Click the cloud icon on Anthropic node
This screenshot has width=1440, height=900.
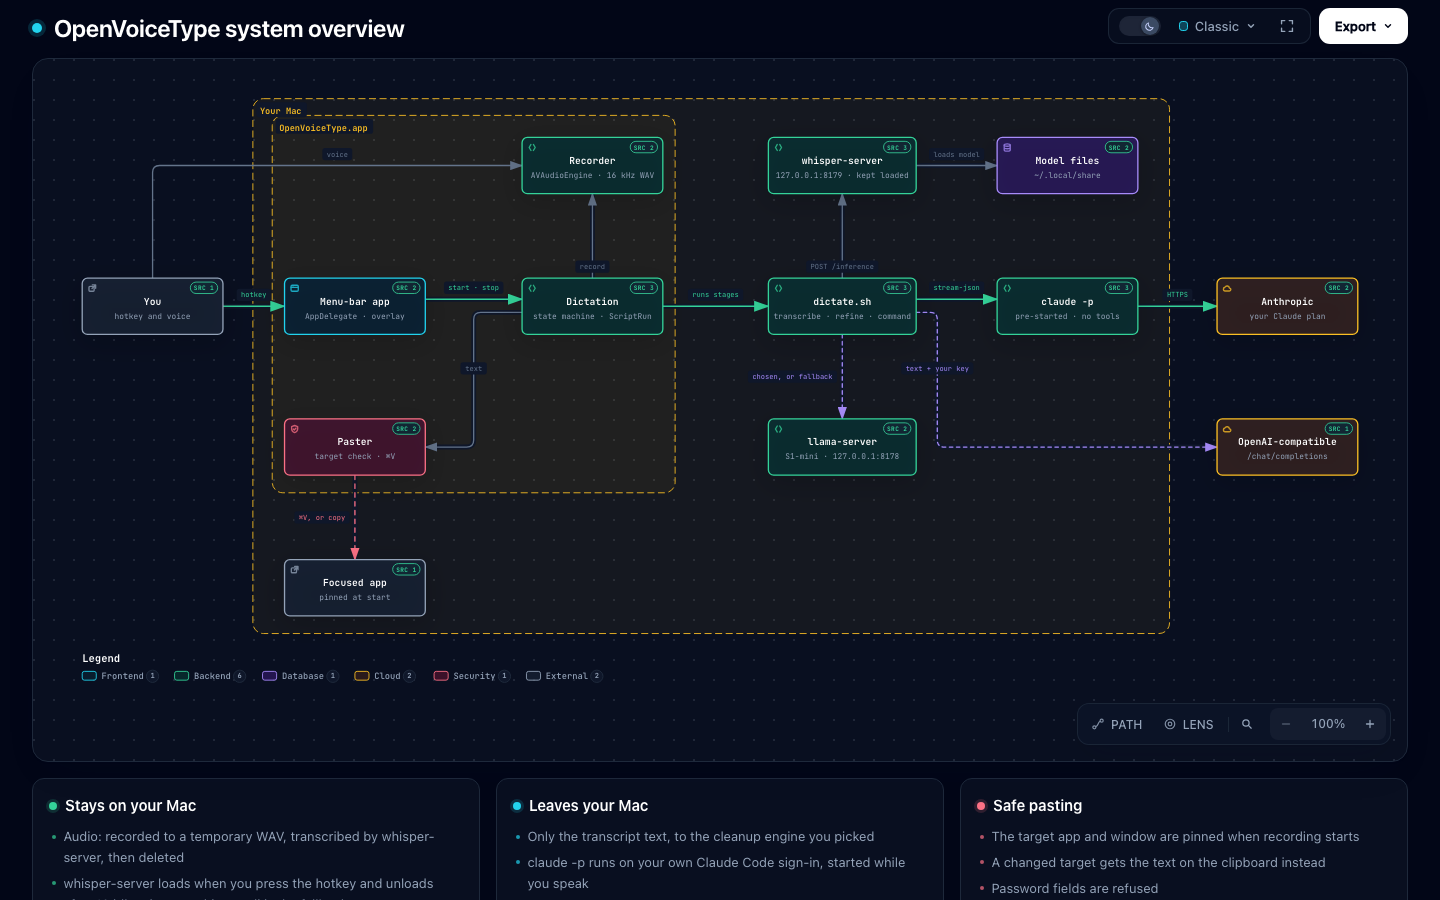pos(1227,288)
